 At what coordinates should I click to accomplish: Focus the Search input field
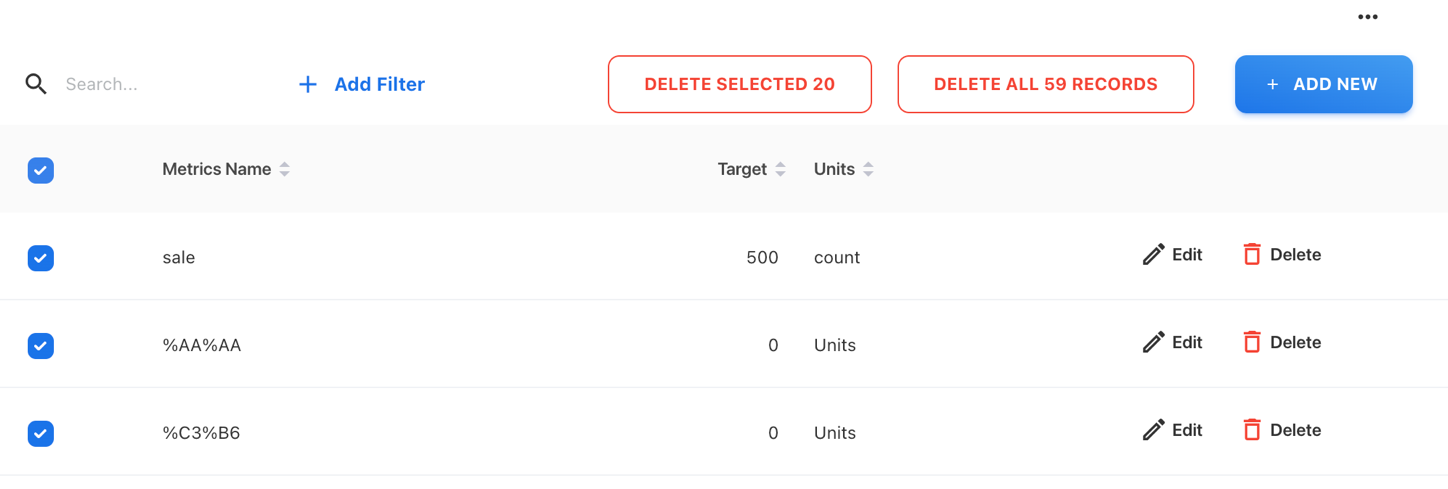click(150, 84)
